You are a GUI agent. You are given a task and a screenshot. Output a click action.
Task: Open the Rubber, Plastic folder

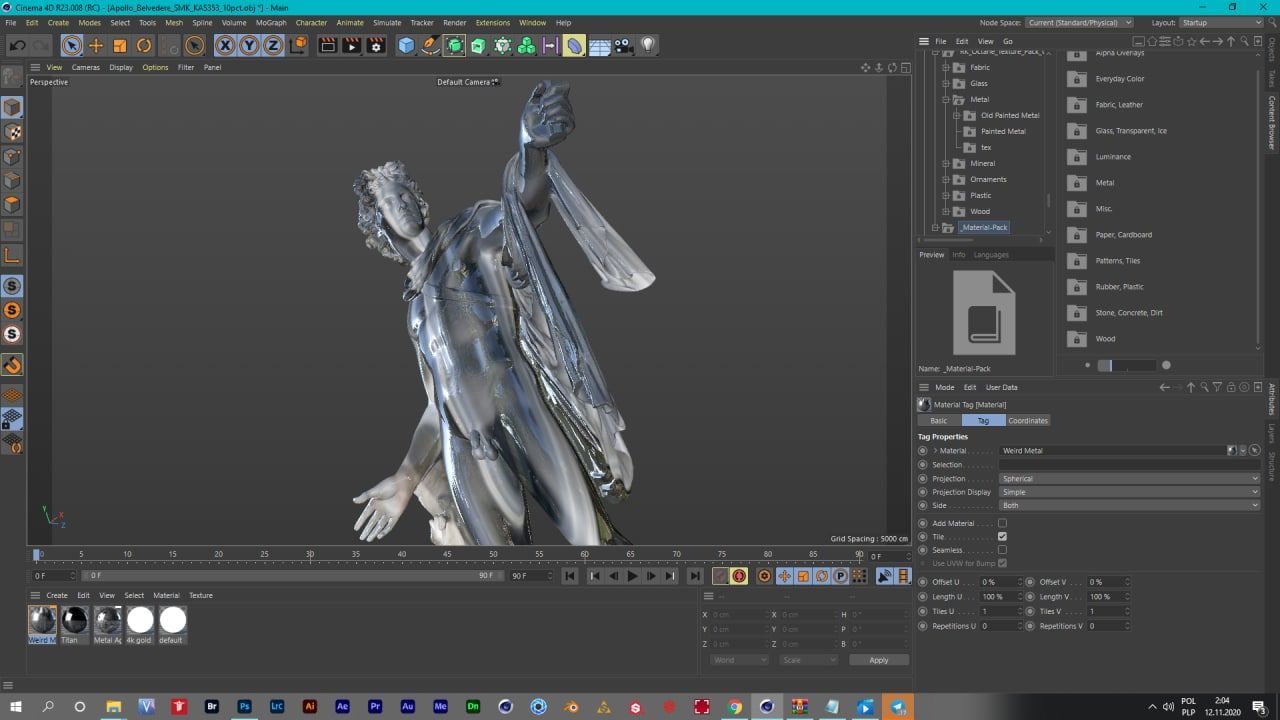tap(1119, 287)
